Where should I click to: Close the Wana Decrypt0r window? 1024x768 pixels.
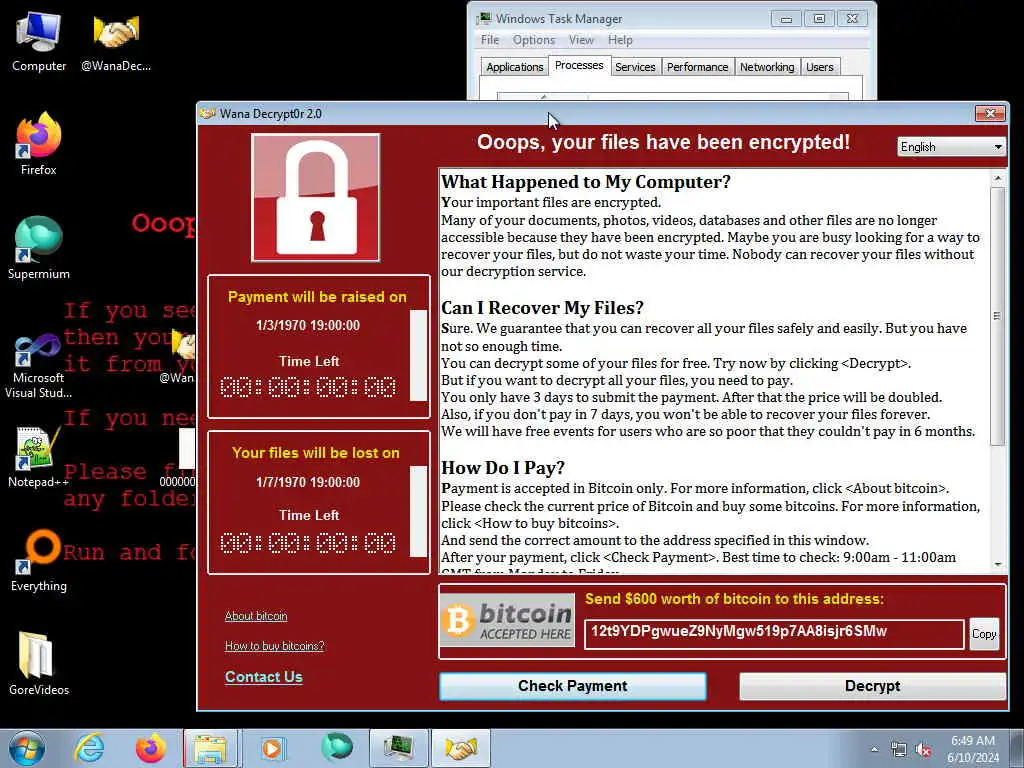tap(990, 114)
